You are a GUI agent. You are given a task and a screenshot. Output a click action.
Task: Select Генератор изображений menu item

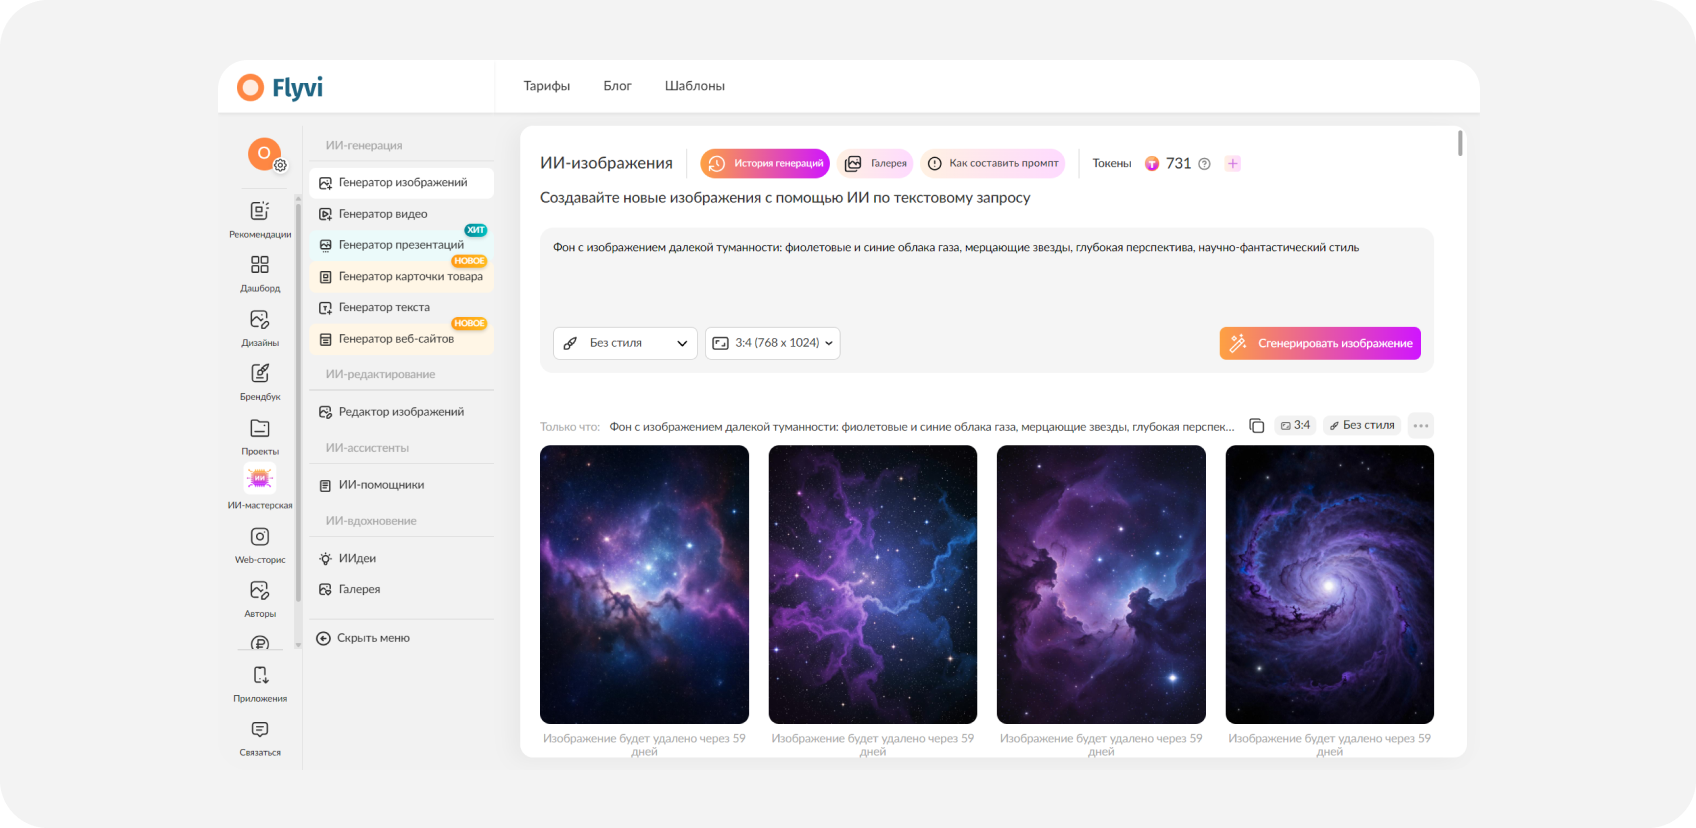click(402, 183)
